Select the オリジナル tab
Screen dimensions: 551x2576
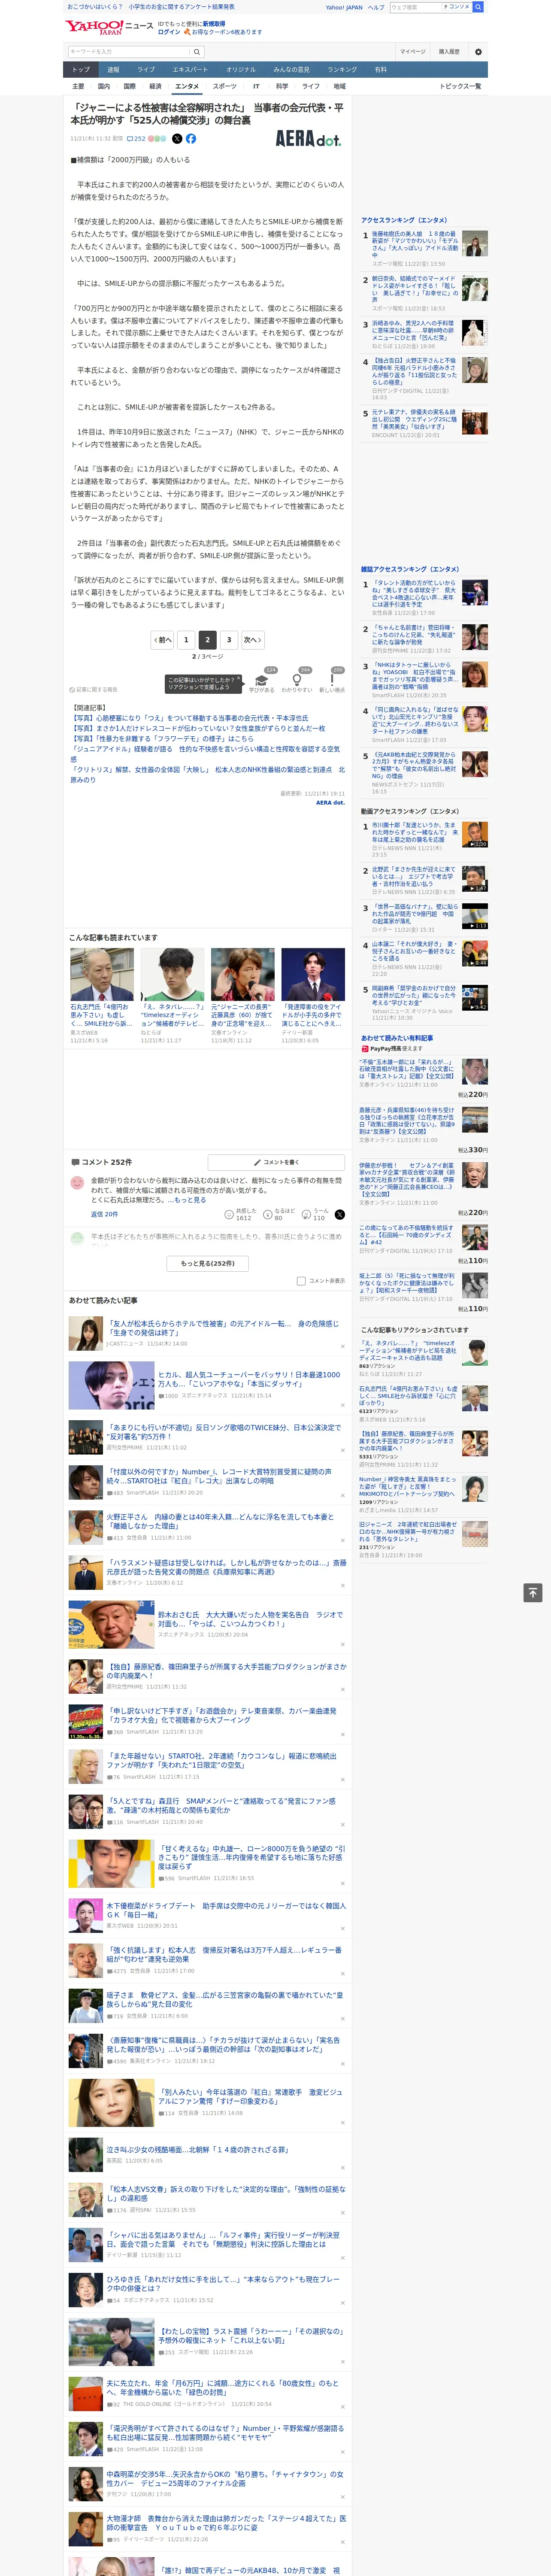(241, 70)
